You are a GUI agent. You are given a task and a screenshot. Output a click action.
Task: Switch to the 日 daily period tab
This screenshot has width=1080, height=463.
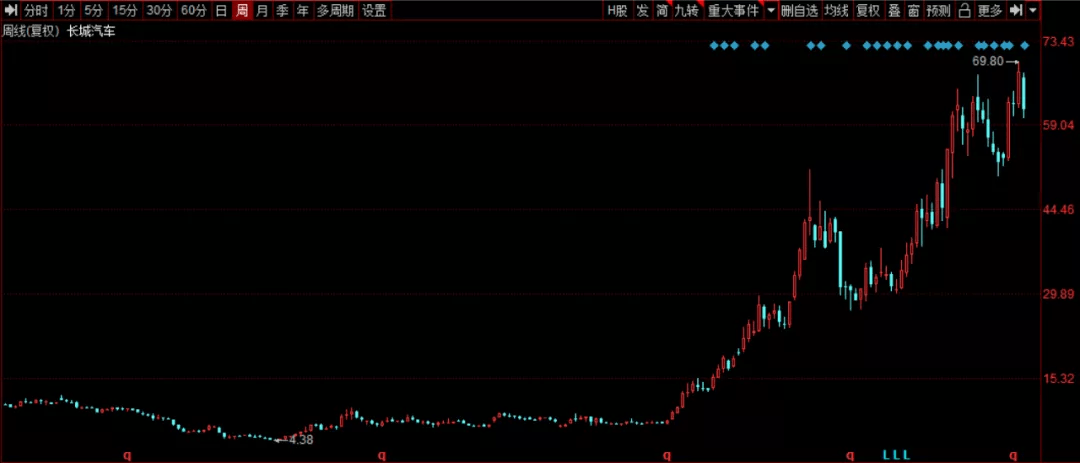(x=221, y=11)
